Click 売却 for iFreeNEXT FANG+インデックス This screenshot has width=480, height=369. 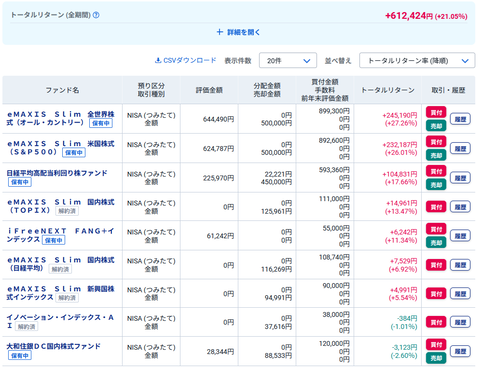click(x=436, y=243)
